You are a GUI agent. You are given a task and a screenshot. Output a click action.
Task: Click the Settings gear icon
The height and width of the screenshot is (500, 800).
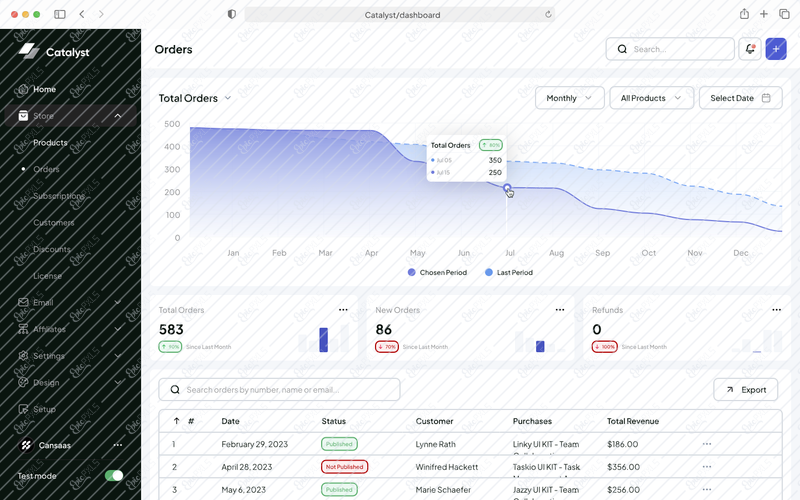[23, 356]
